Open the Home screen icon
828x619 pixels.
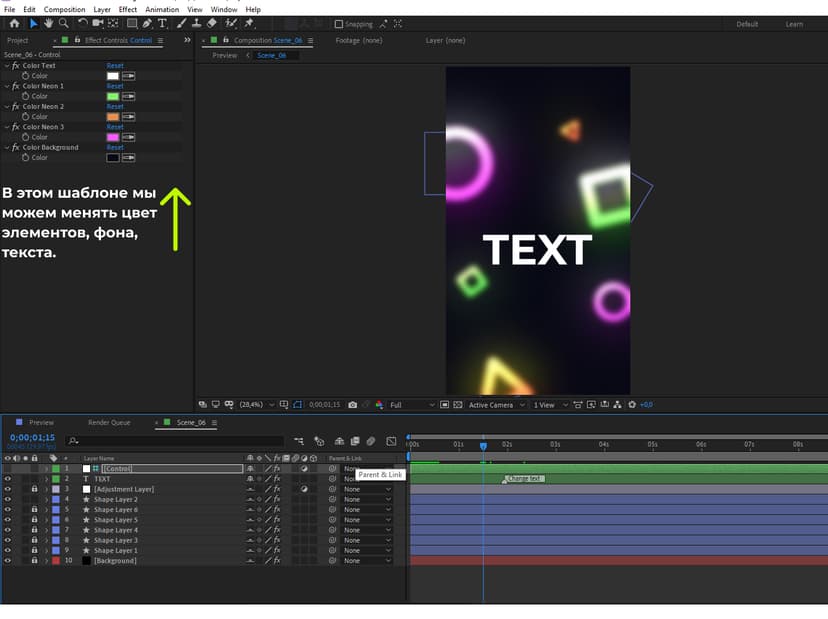[14, 23]
